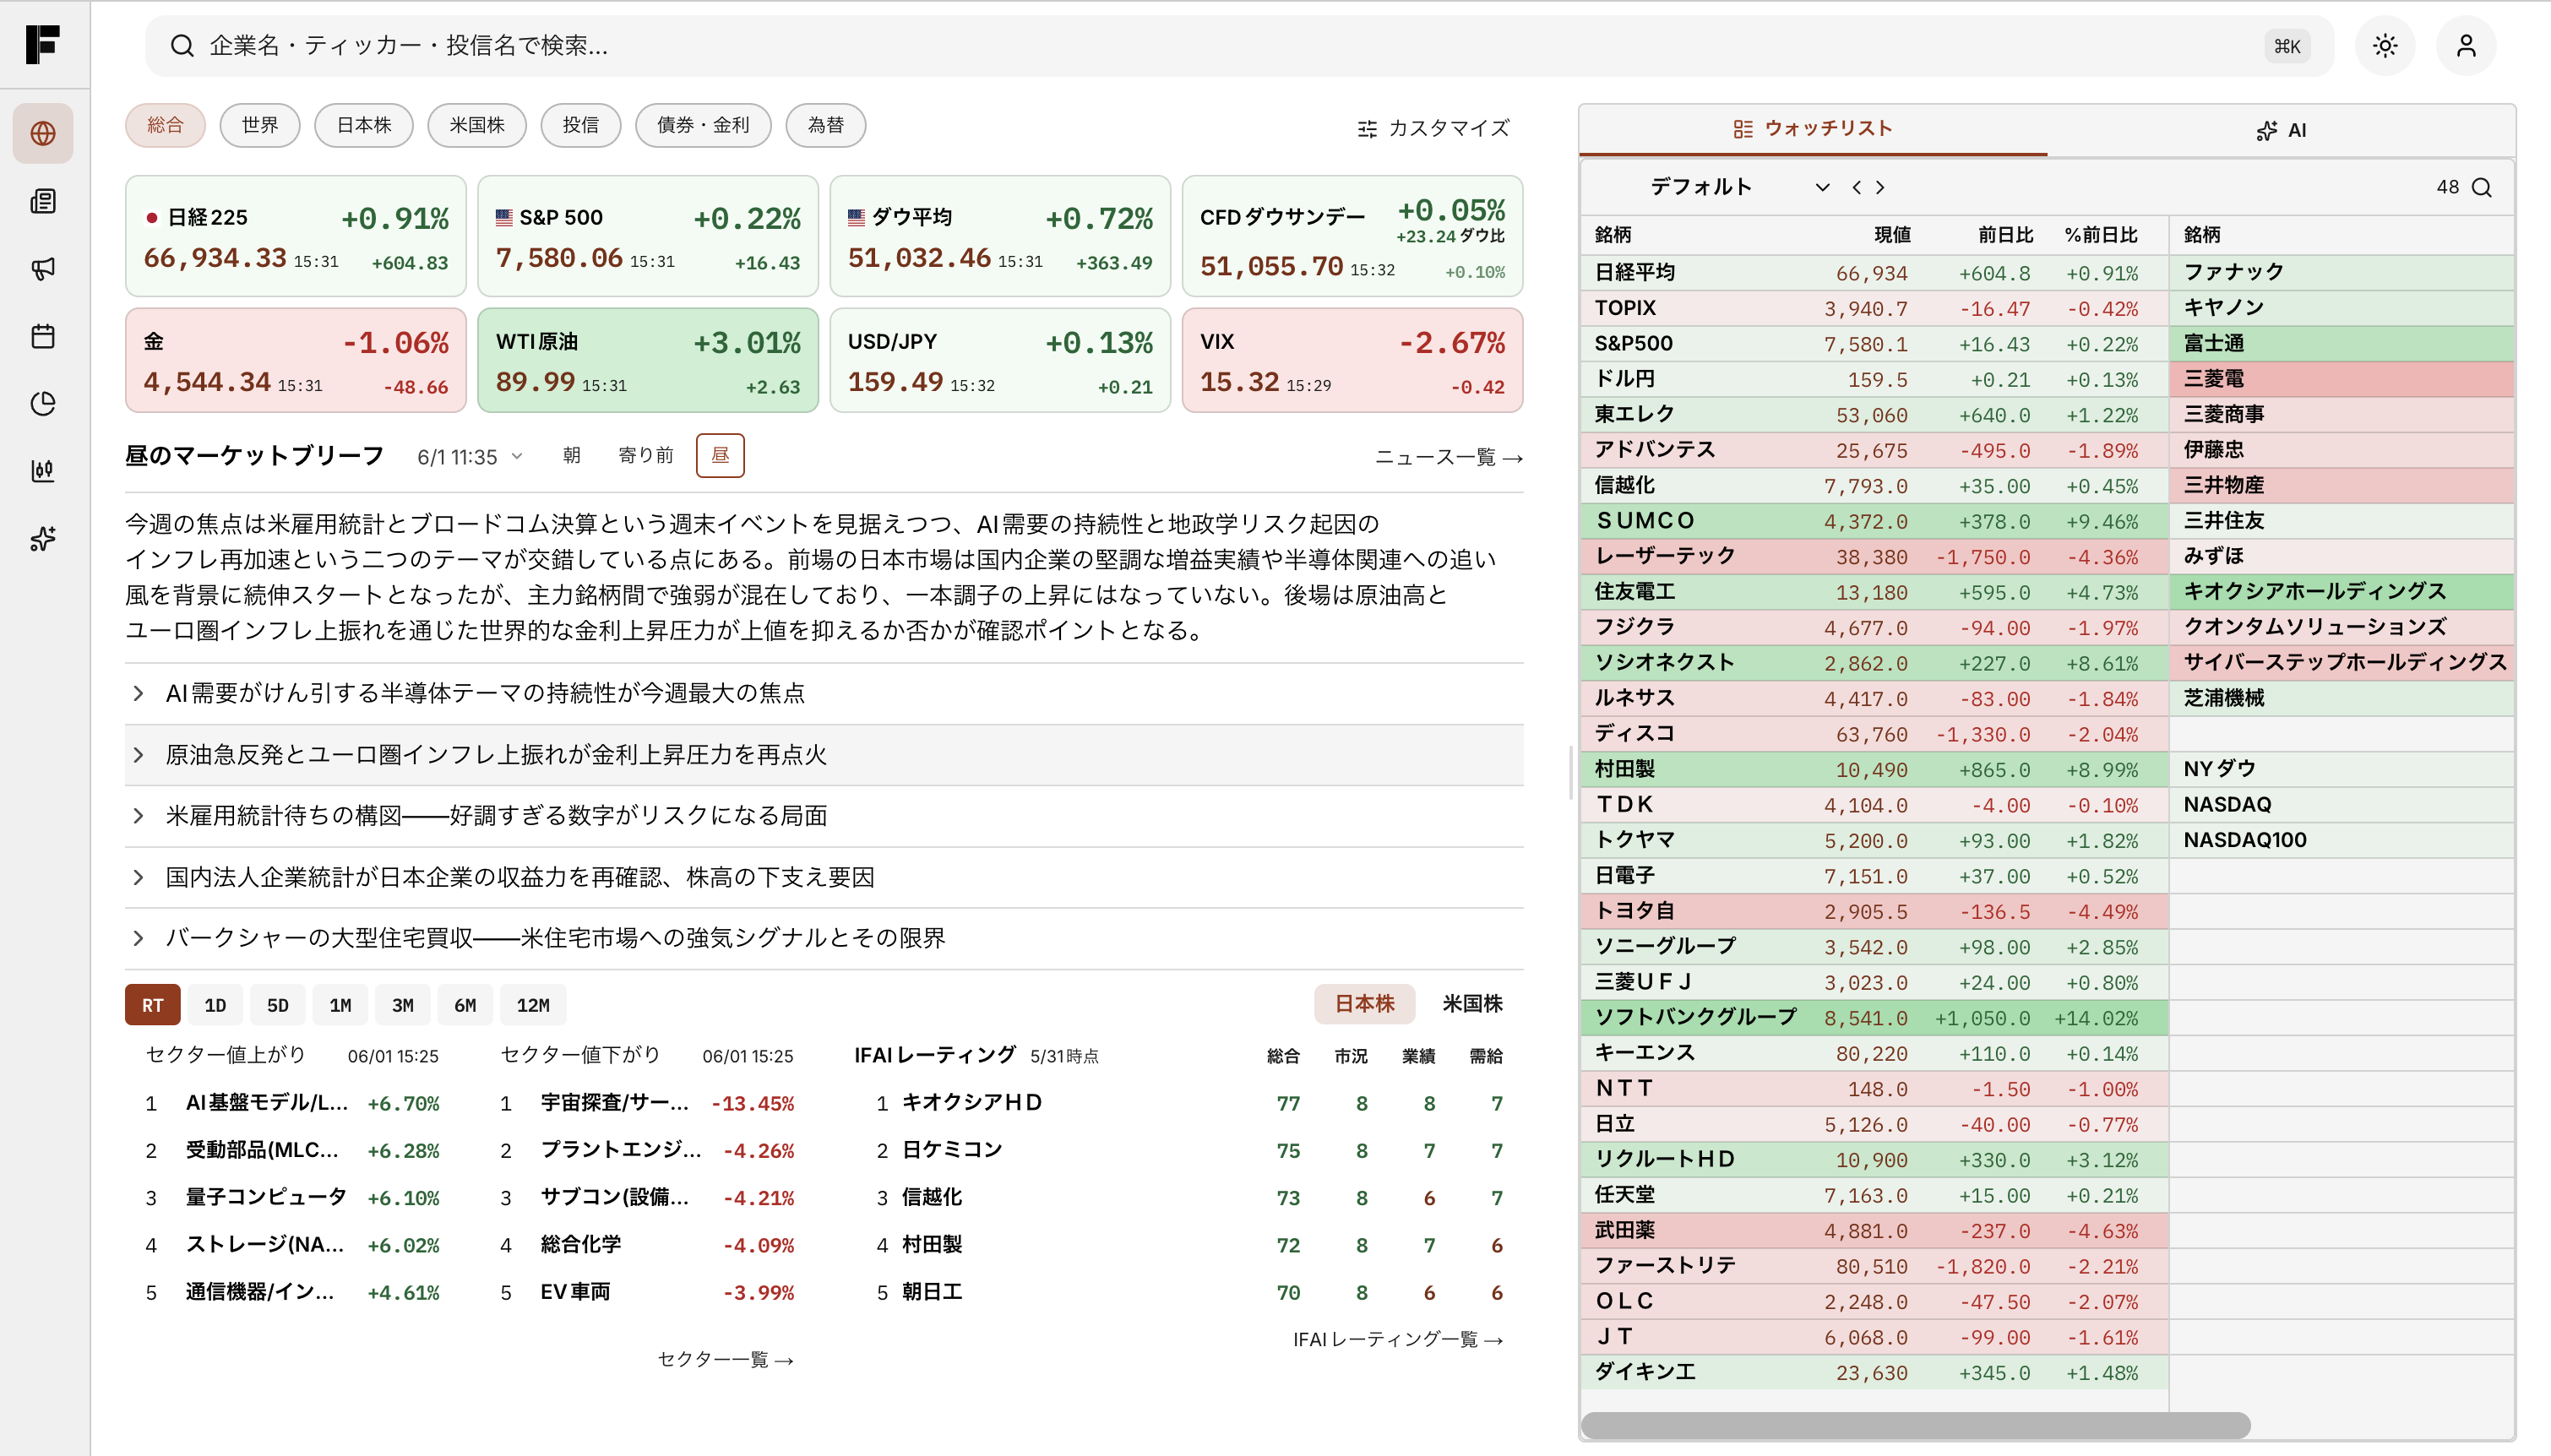Go to previous watchlist with left chevron
This screenshot has width=2551, height=1456.
coord(1856,187)
